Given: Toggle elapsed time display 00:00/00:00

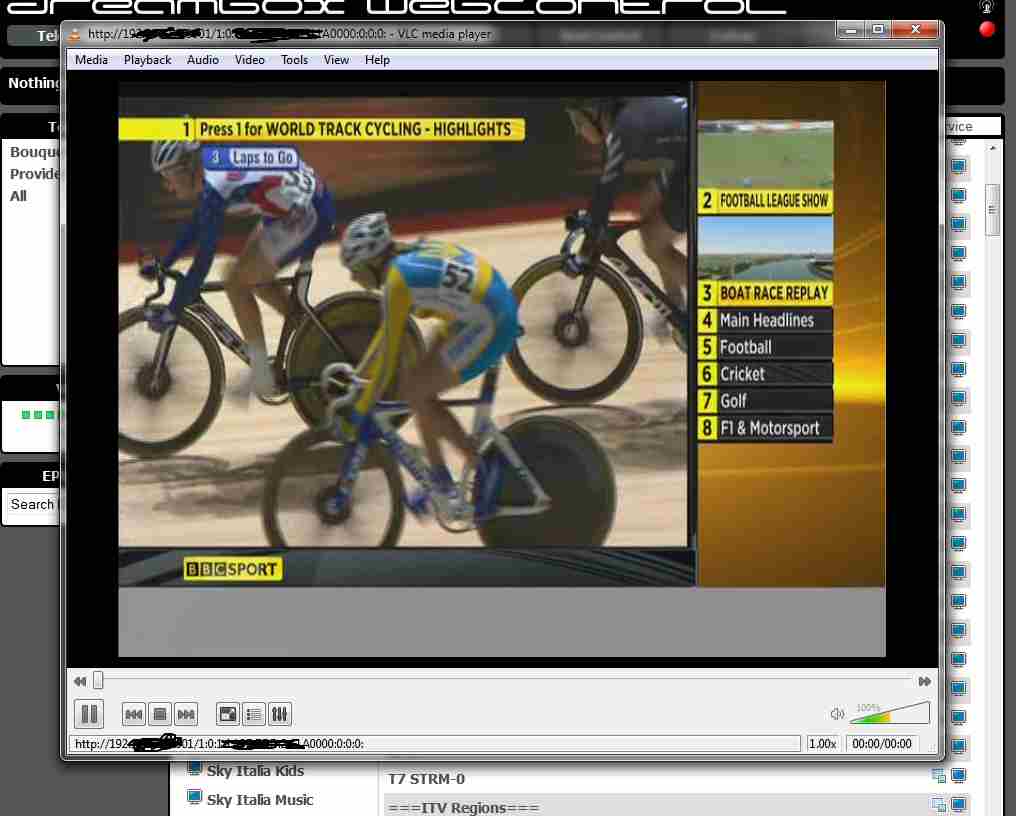Looking at the screenshot, I should tap(881, 743).
